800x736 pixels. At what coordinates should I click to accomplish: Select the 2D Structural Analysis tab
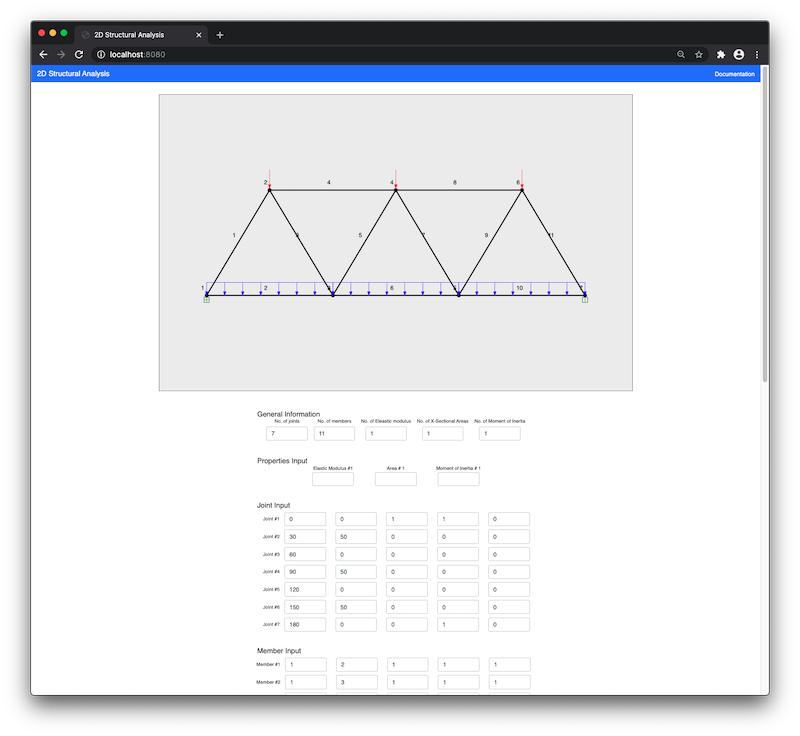click(x=135, y=34)
